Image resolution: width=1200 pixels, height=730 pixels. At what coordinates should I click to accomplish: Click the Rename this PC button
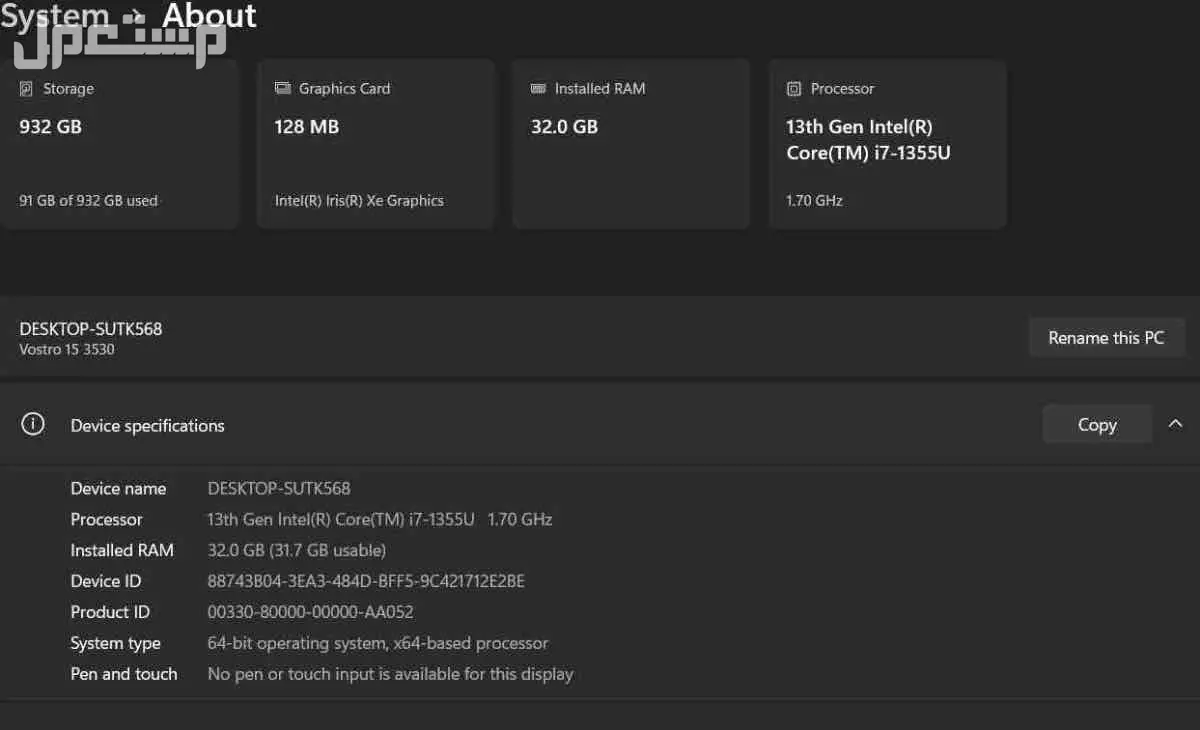click(x=1106, y=337)
